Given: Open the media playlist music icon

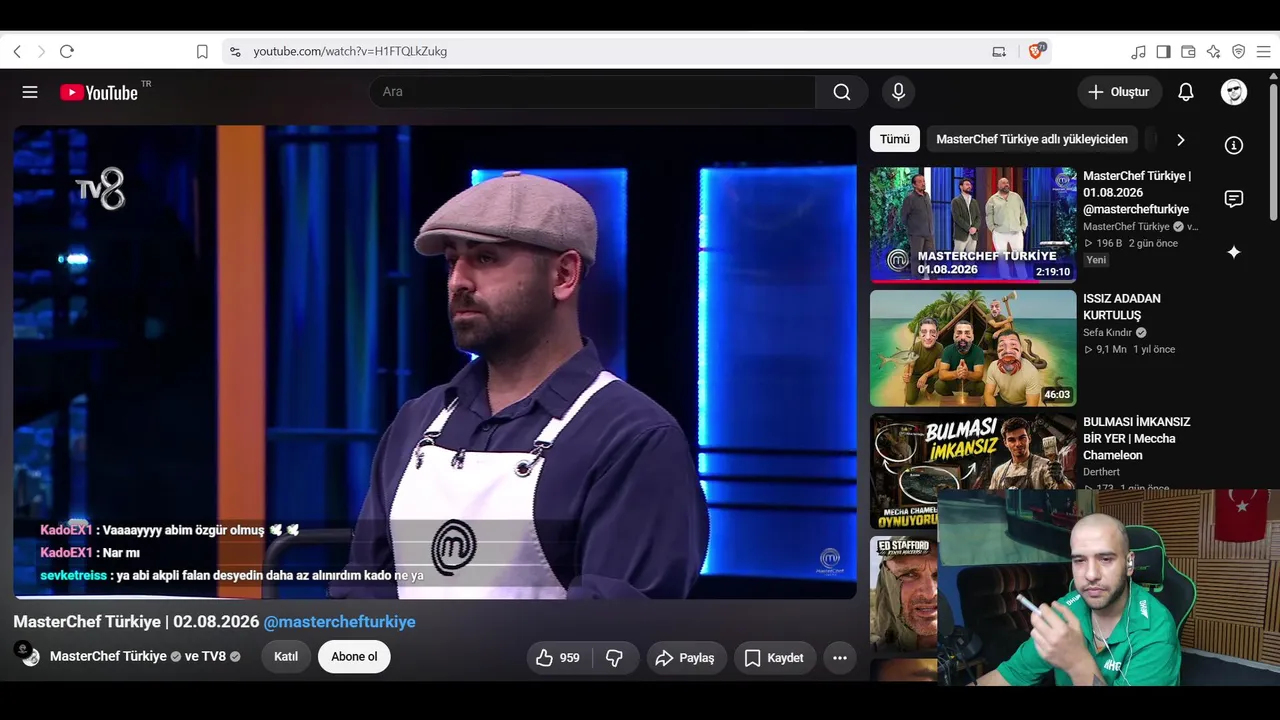Looking at the screenshot, I should click(x=1139, y=51).
